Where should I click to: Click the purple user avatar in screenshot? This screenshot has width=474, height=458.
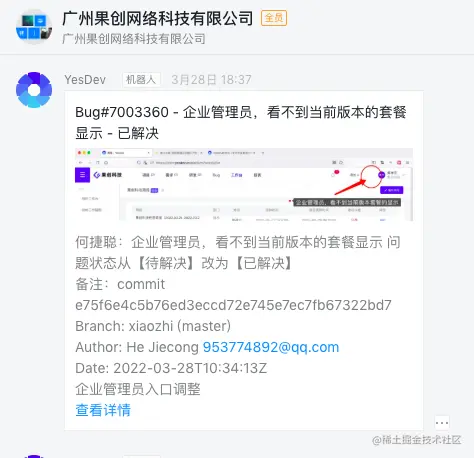[381, 174]
